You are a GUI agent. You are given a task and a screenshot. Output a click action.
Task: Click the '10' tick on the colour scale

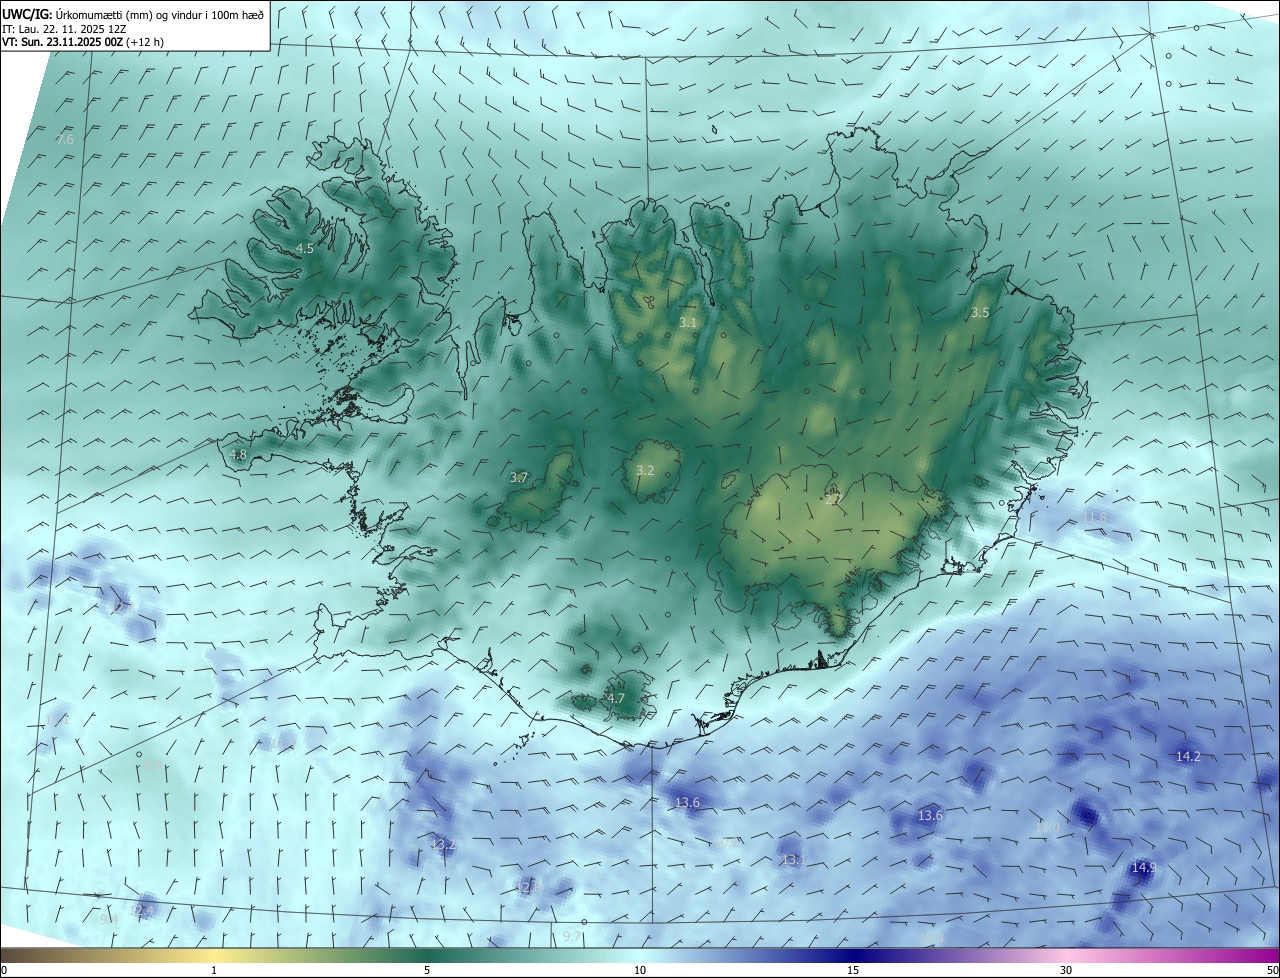point(640,970)
